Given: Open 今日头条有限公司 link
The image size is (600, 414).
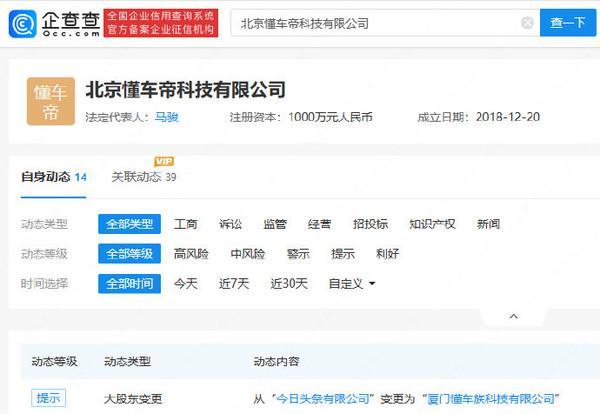Looking at the screenshot, I should click(322, 399).
